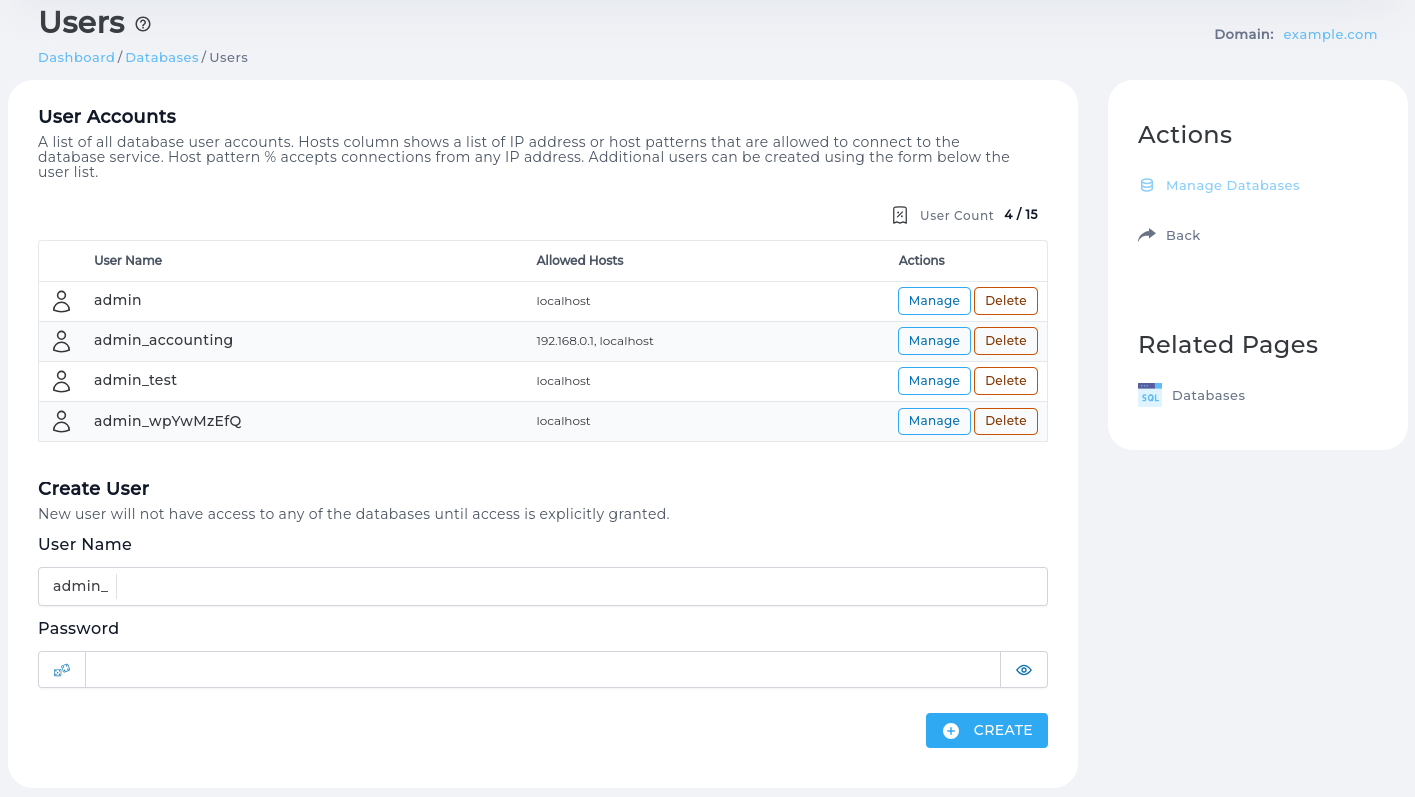Open the Dashboard breadcrumb link

point(76,57)
